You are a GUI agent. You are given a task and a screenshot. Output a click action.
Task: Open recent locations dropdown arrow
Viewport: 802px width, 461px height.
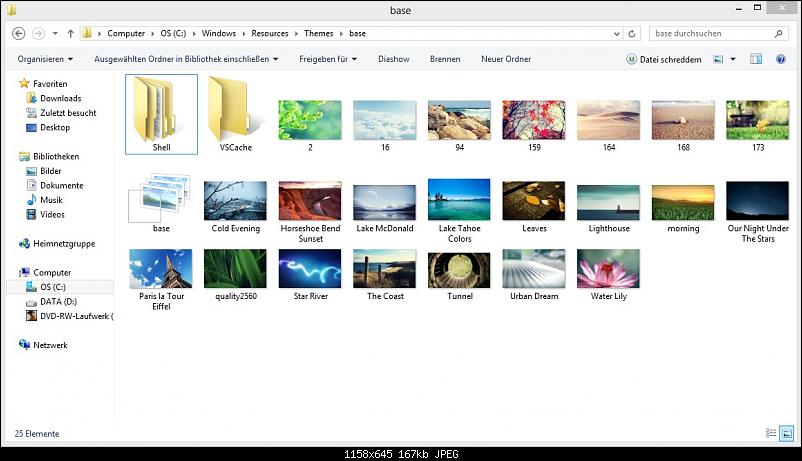coord(55,34)
